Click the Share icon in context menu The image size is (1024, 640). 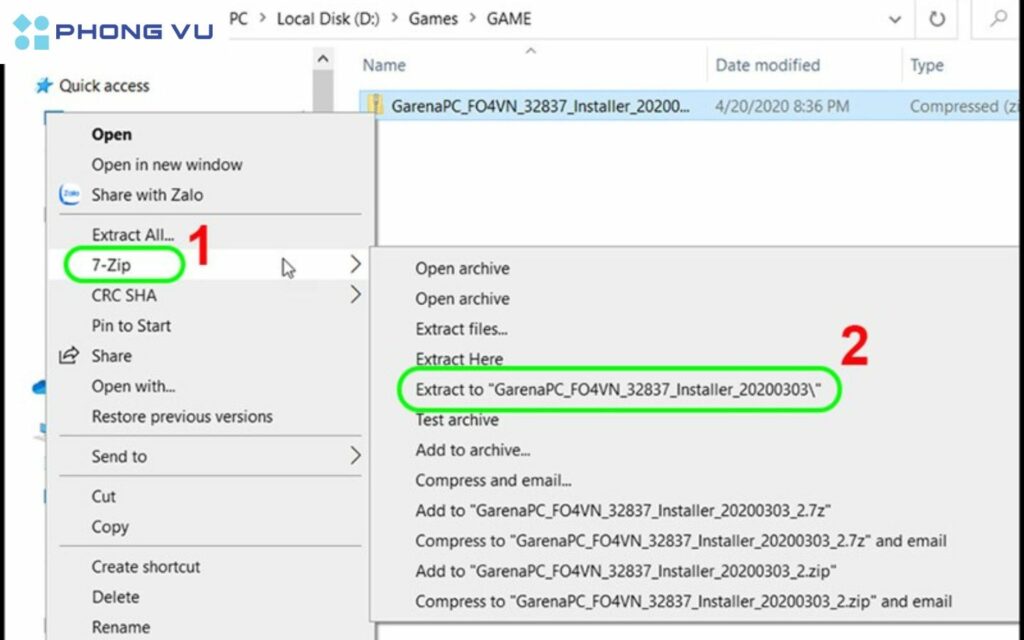coord(69,356)
